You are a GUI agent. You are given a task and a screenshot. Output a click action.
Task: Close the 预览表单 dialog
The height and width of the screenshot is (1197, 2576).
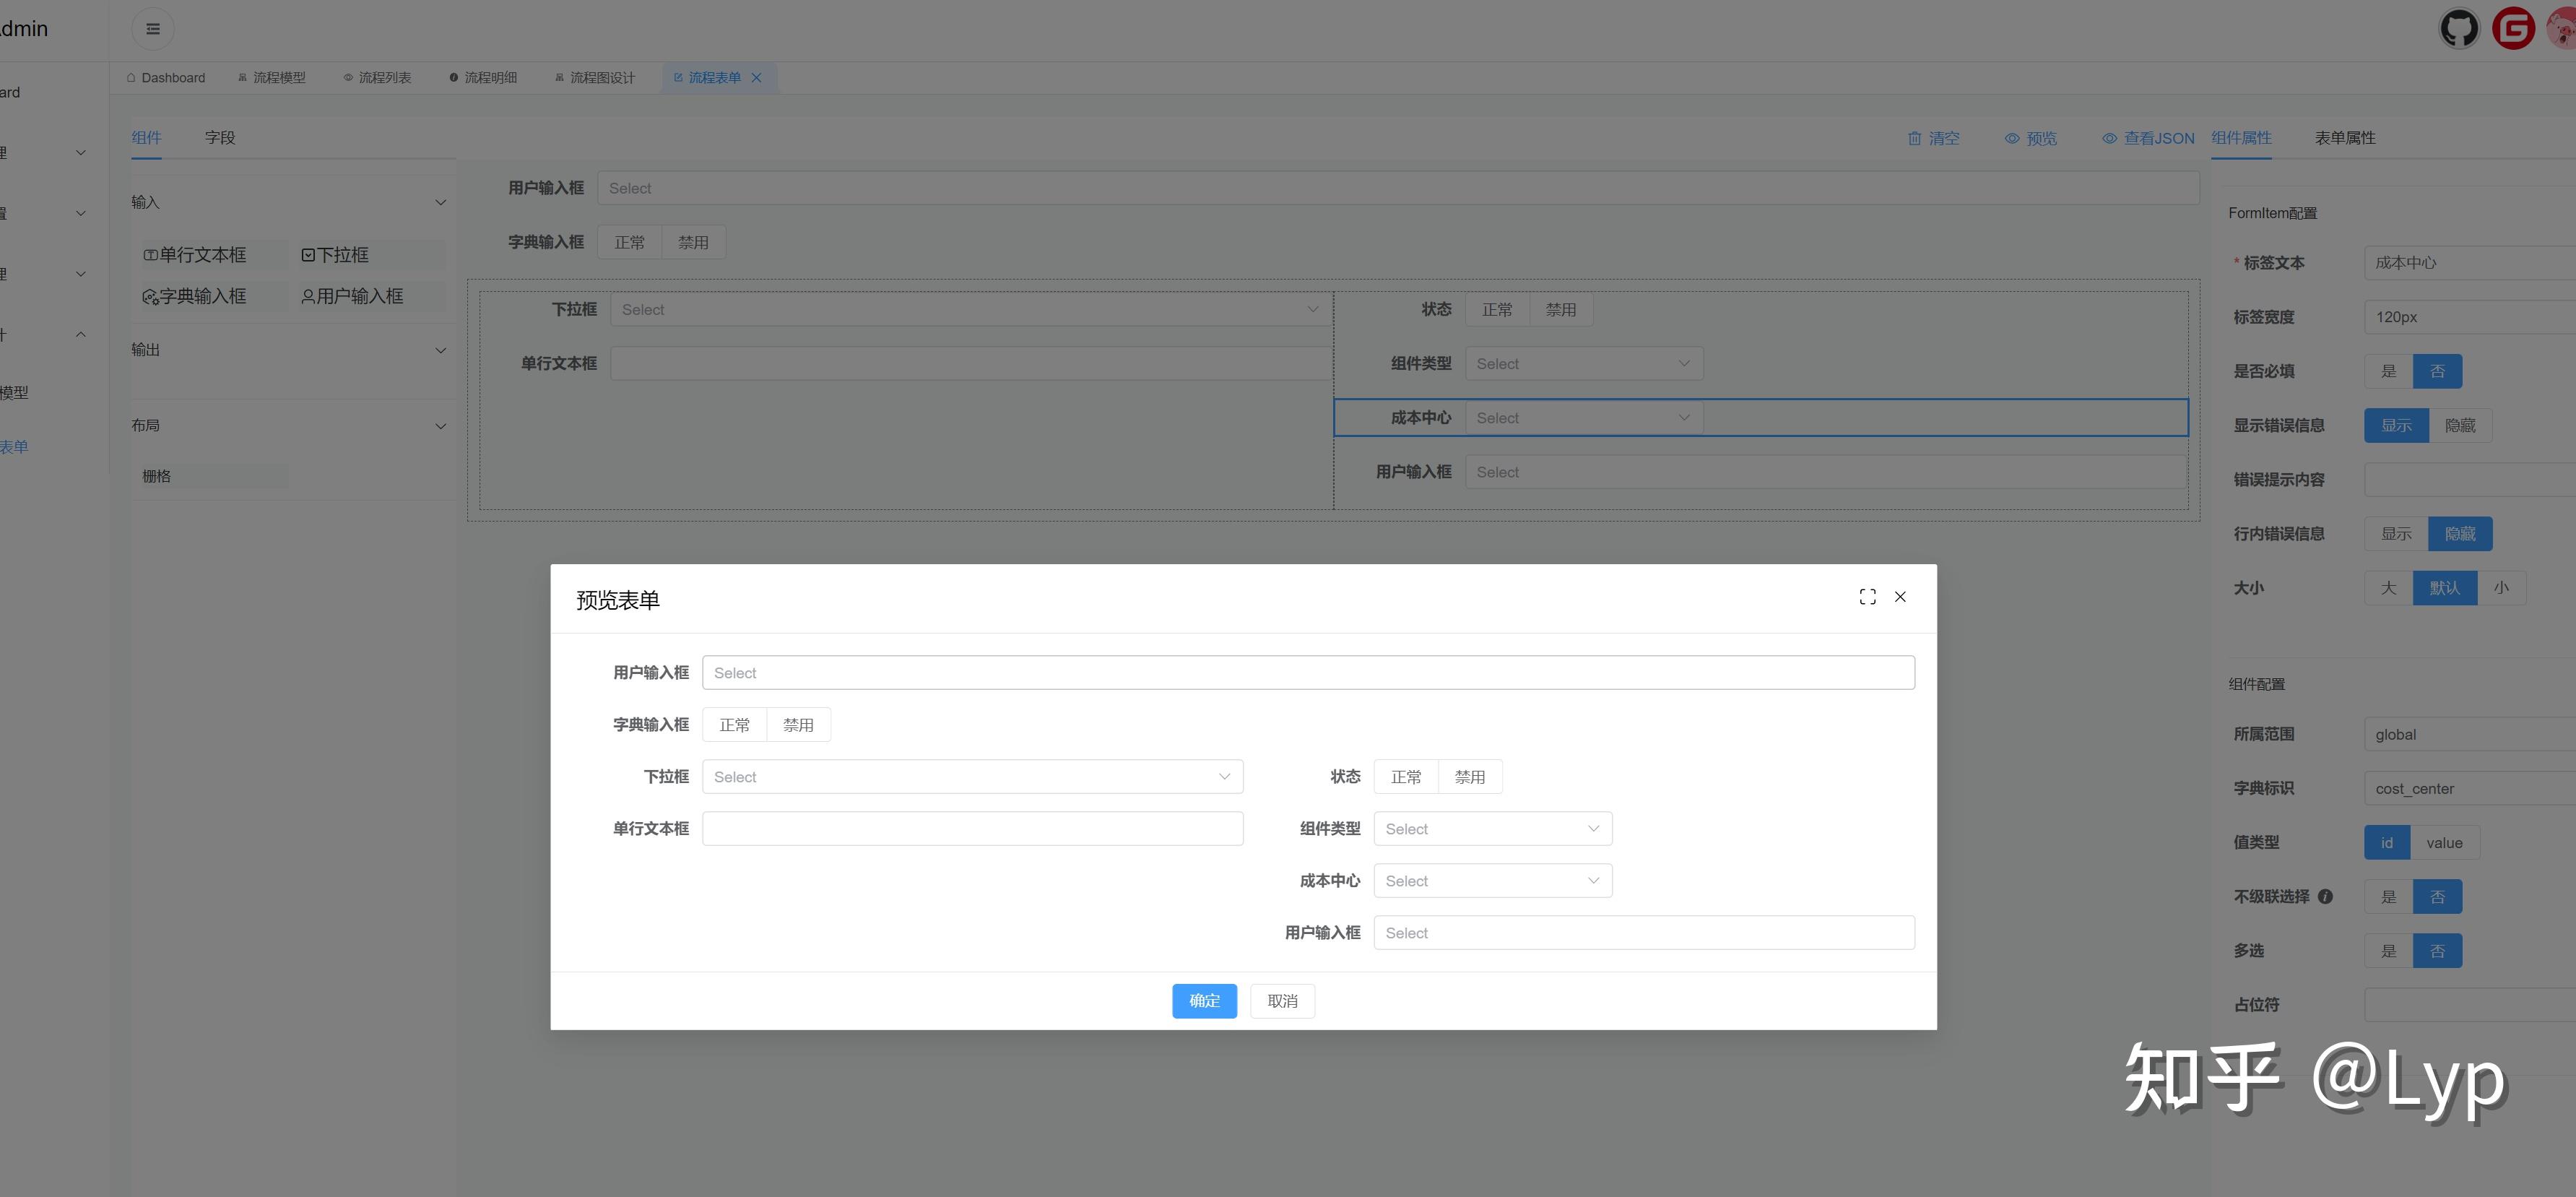pyautogui.click(x=1900, y=597)
